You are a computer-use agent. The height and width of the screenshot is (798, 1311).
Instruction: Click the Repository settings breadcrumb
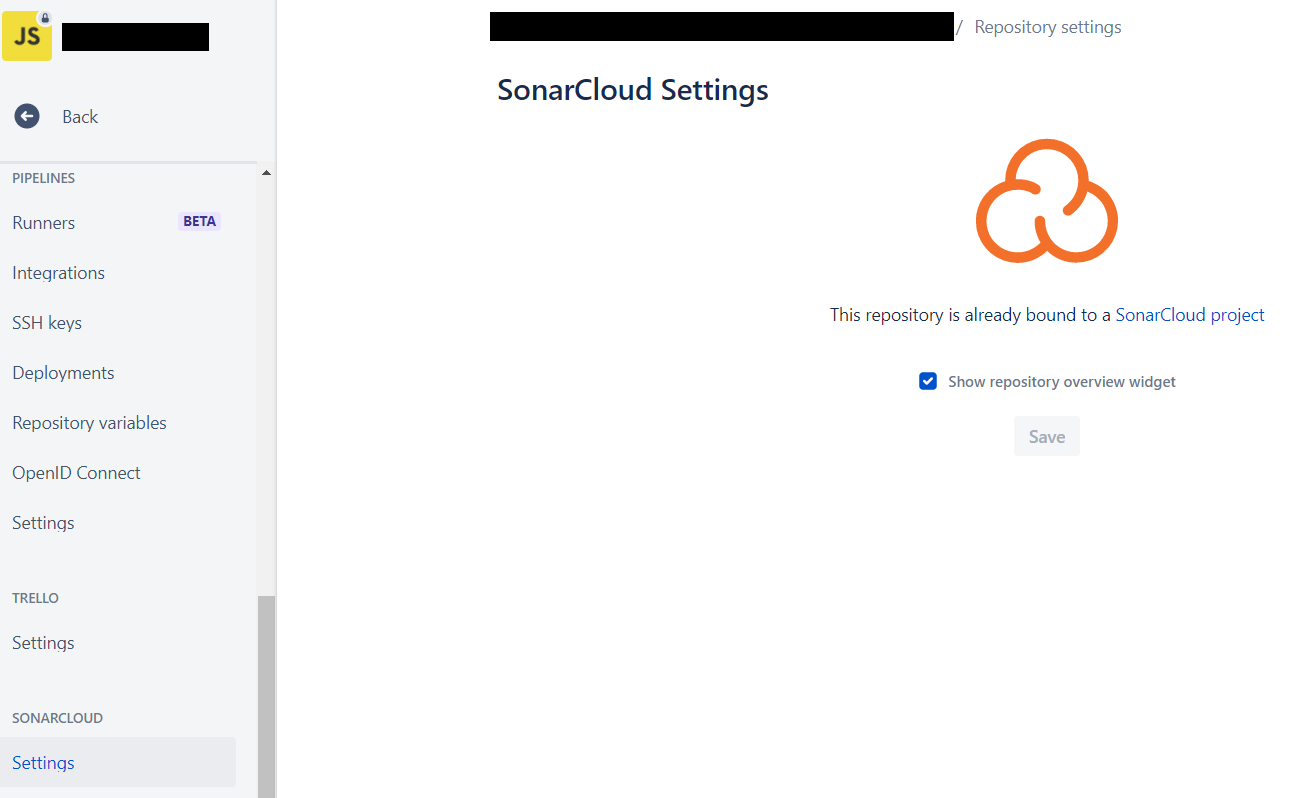tap(1047, 27)
